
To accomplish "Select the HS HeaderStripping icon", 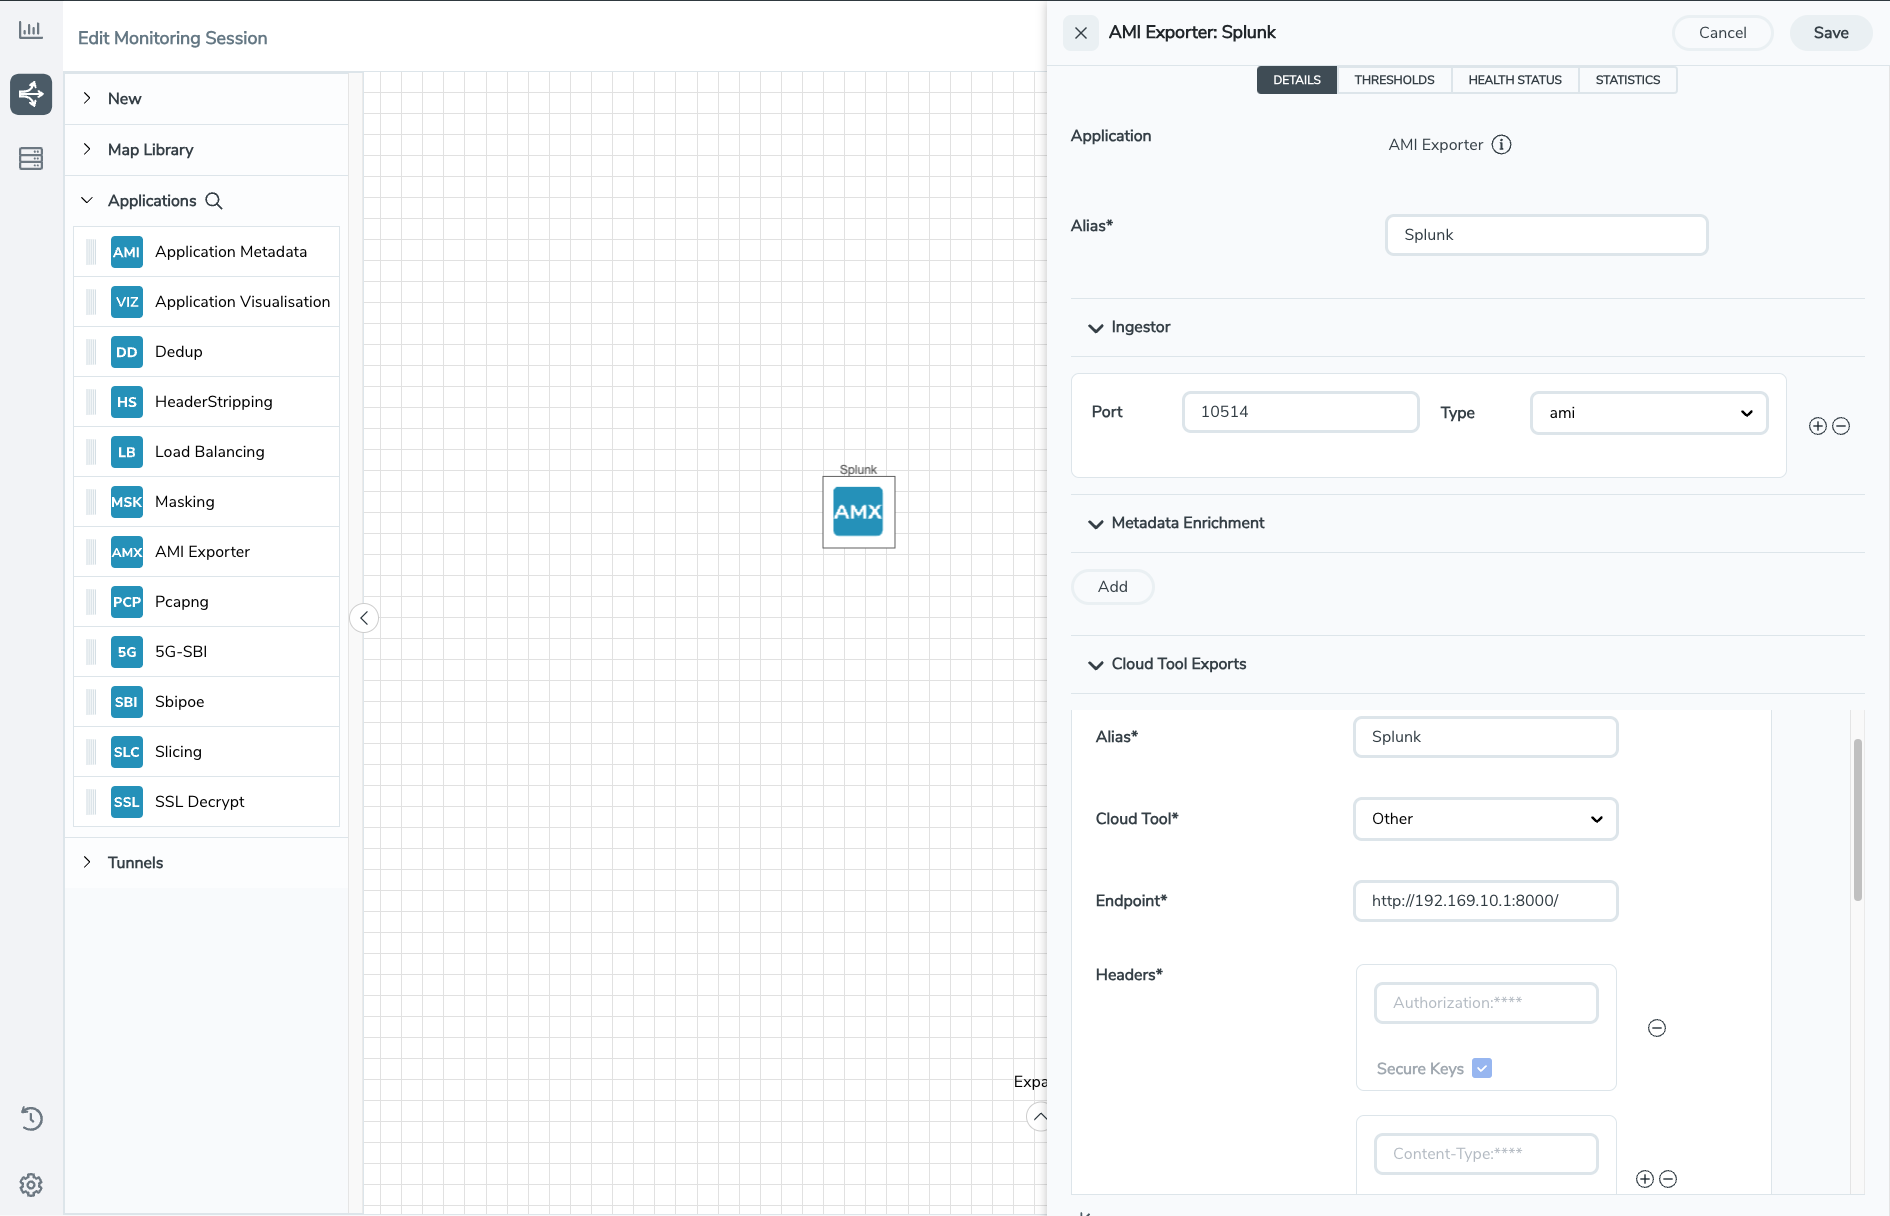I will (127, 402).
